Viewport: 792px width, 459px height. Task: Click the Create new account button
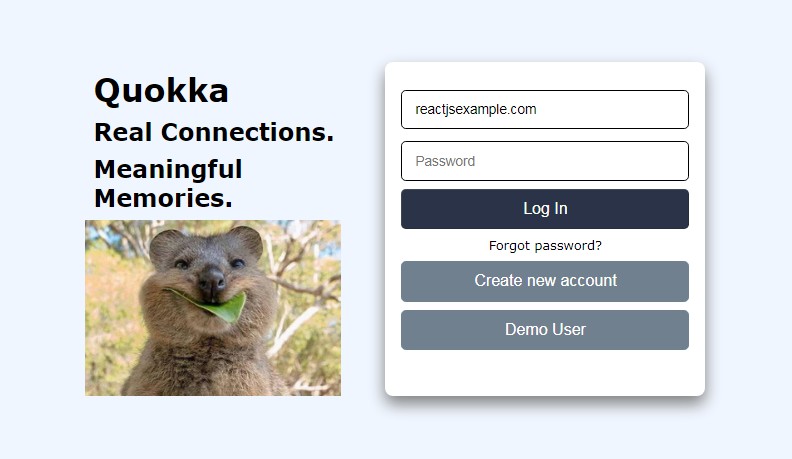[x=545, y=281]
